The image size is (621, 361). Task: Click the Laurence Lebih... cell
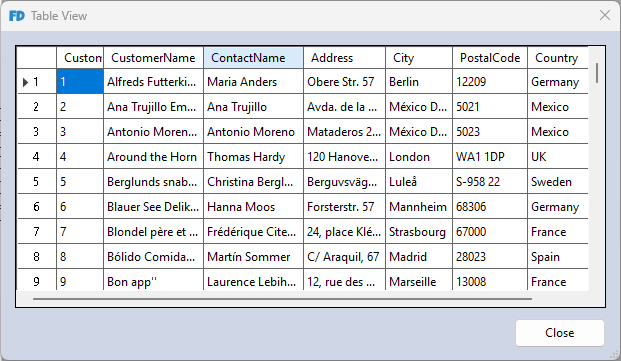click(x=253, y=281)
